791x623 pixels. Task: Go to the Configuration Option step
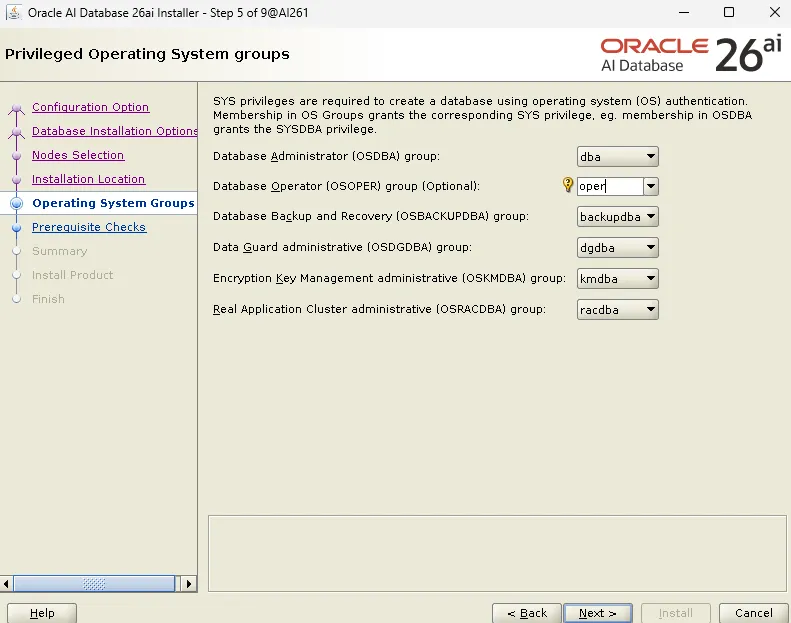pos(91,107)
